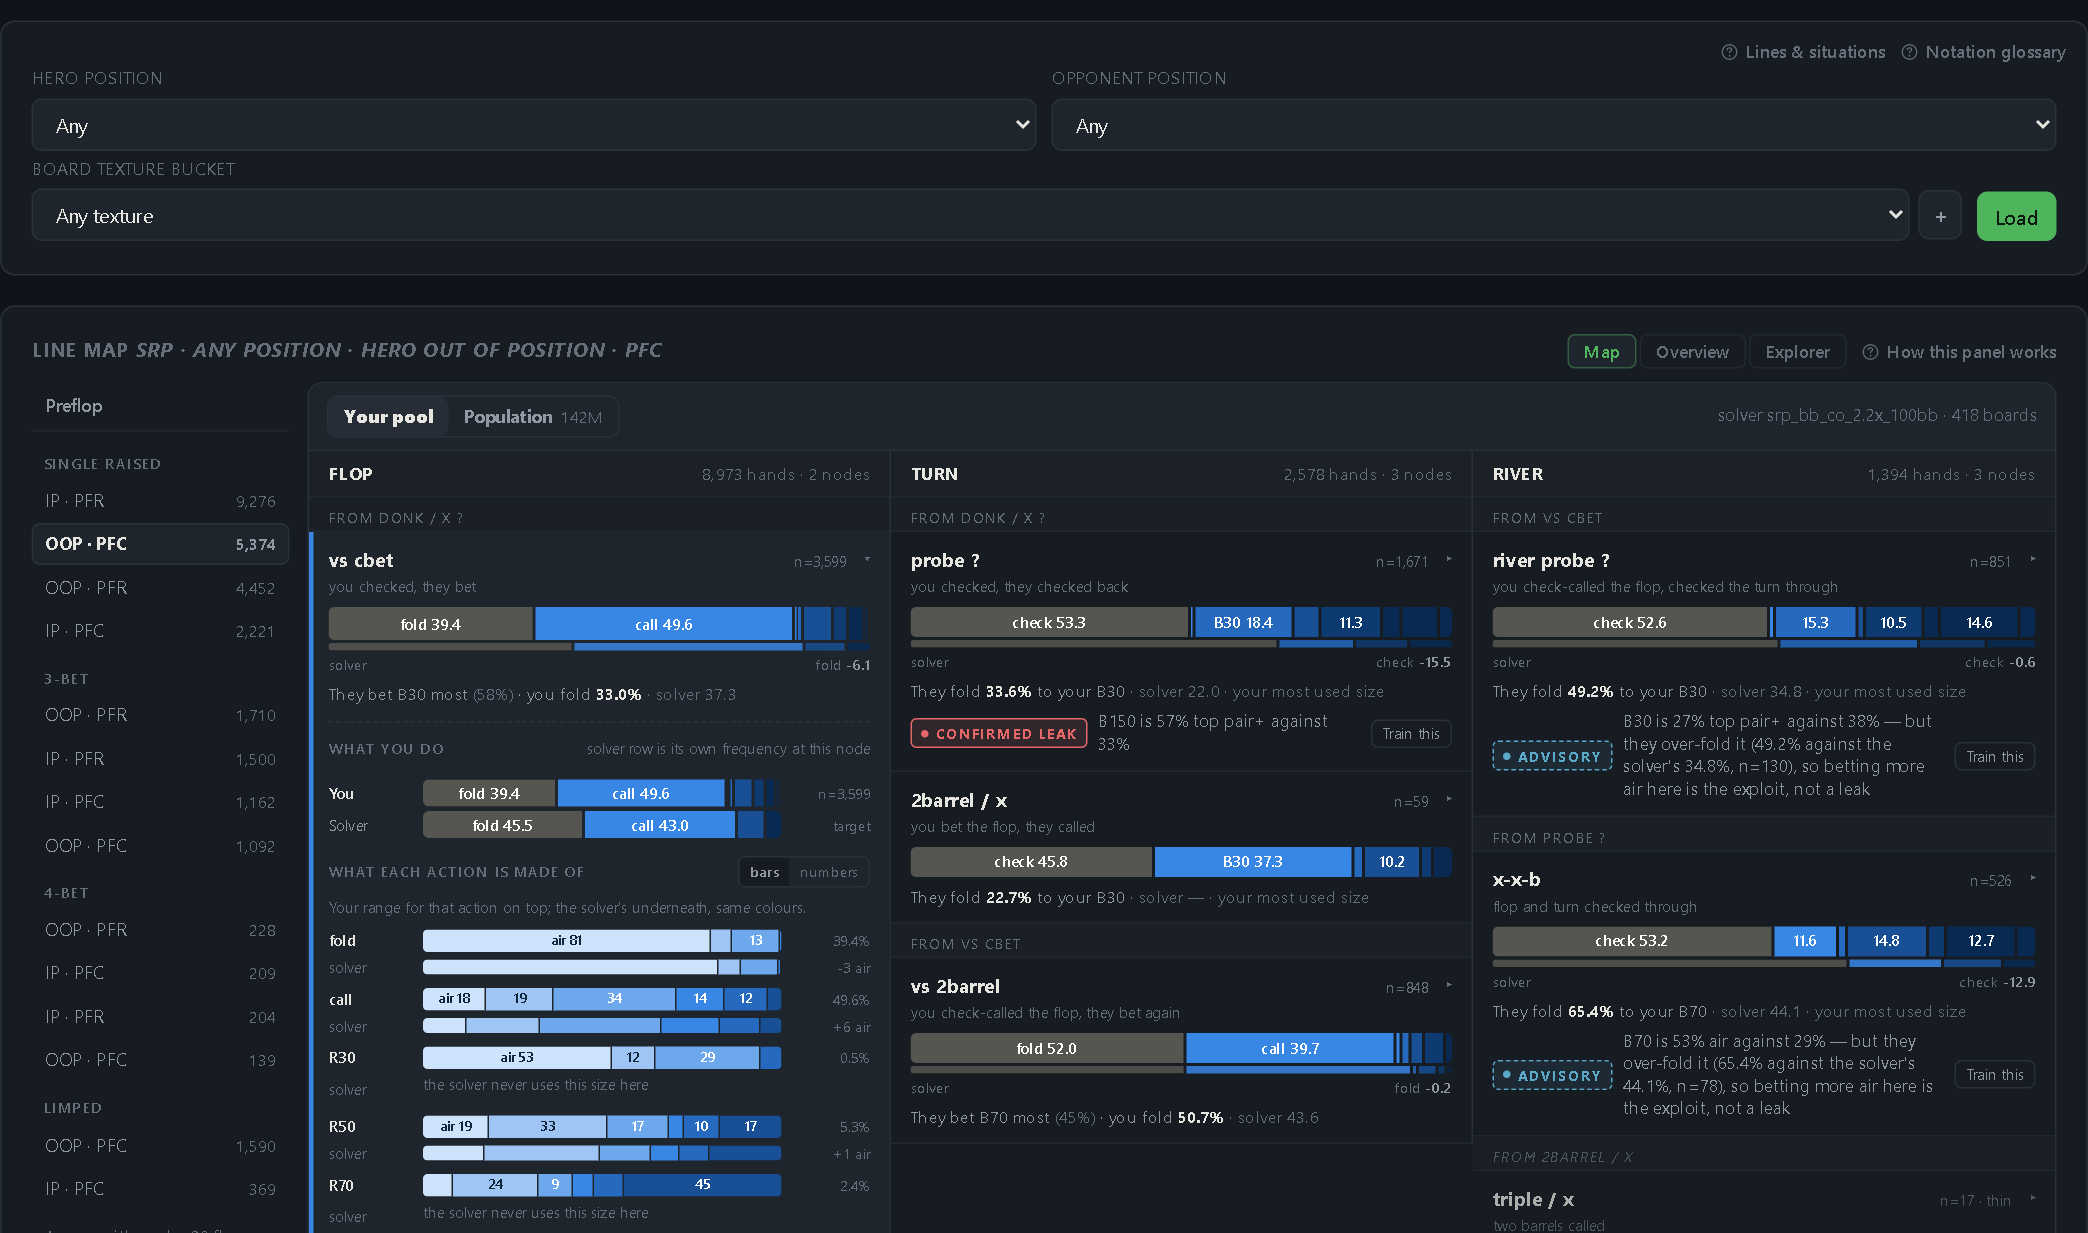Viewport: 2088px width, 1233px height.
Task: Expand the triple / x node arrow
Action: pos(2033,1198)
